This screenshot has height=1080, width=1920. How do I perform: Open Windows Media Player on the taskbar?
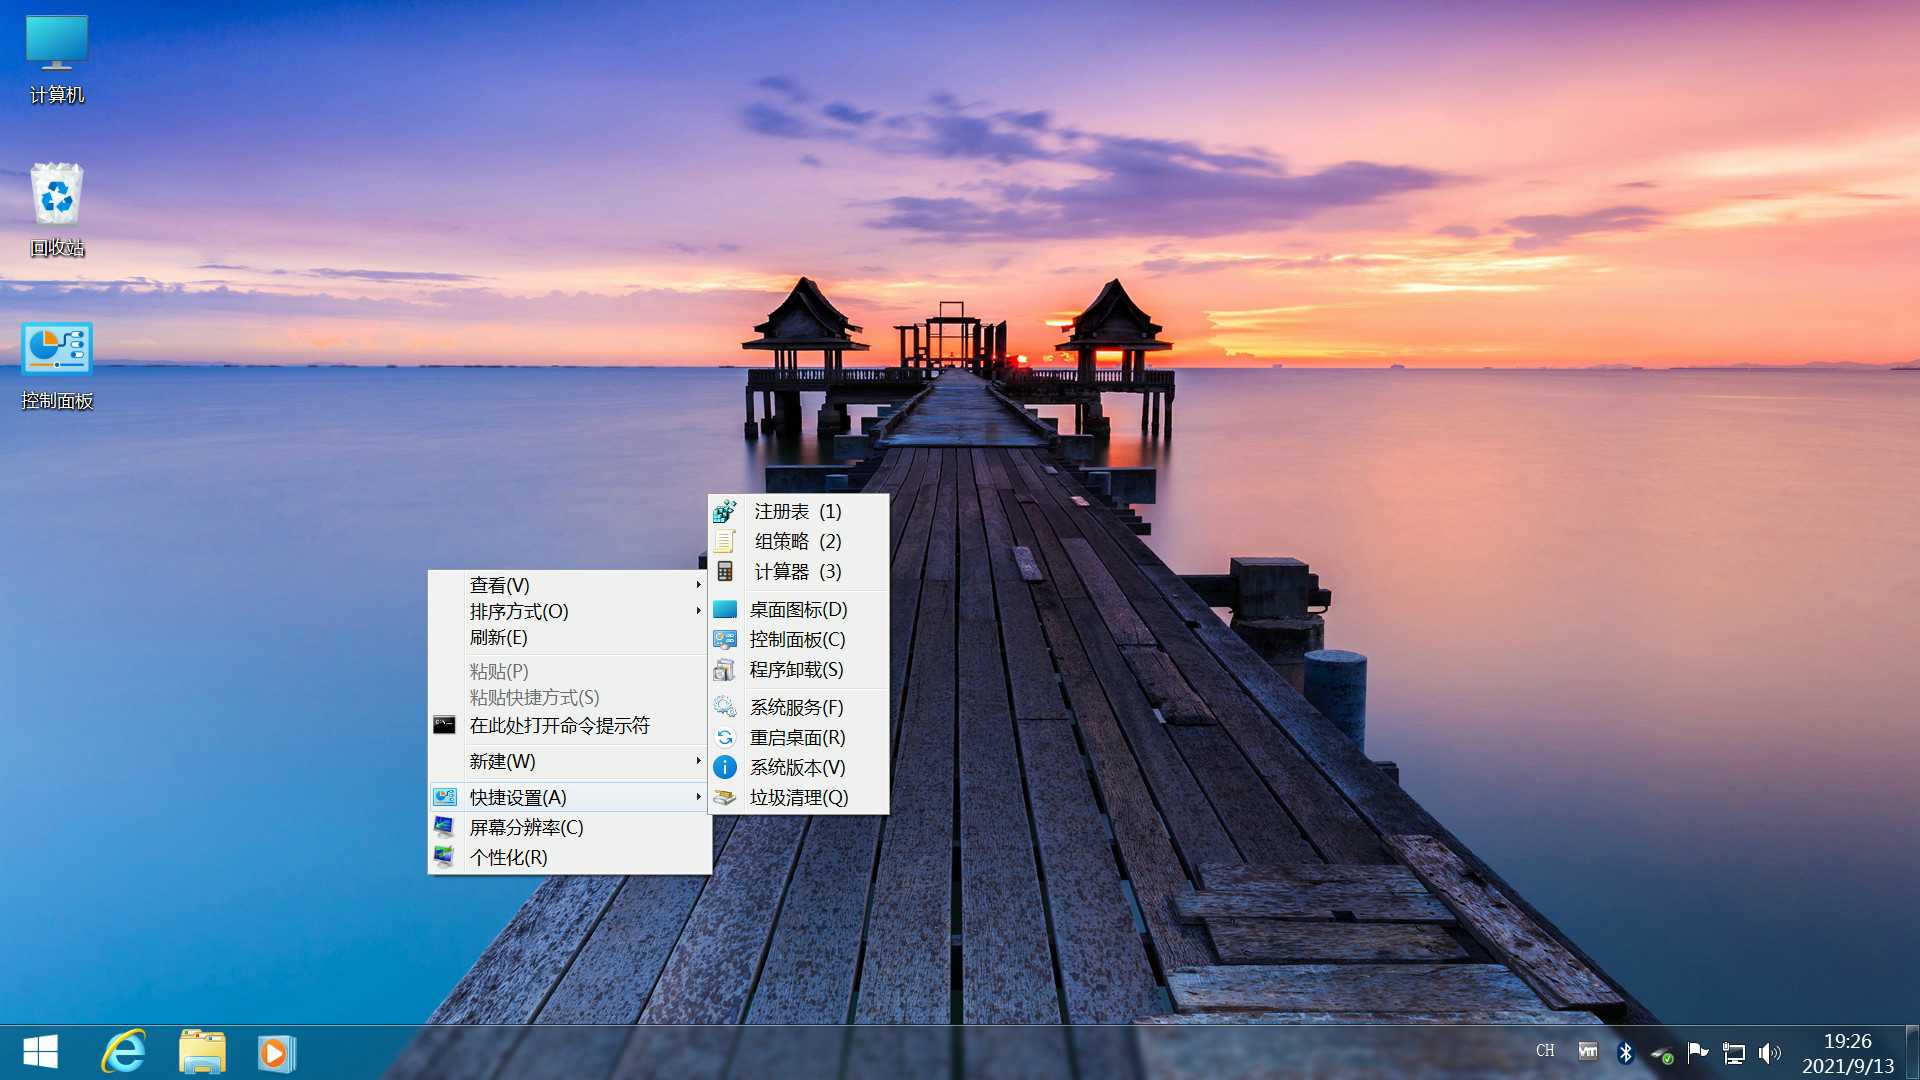(x=275, y=1052)
